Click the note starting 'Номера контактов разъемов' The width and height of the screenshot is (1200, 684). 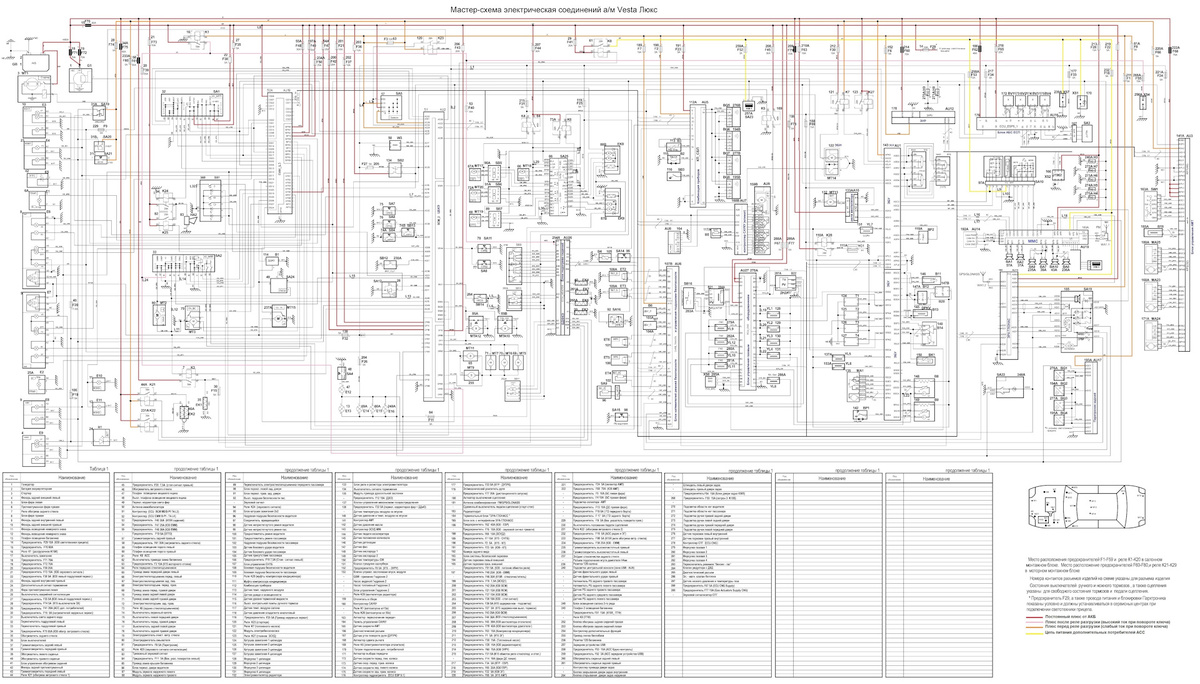click(1100, 579)
